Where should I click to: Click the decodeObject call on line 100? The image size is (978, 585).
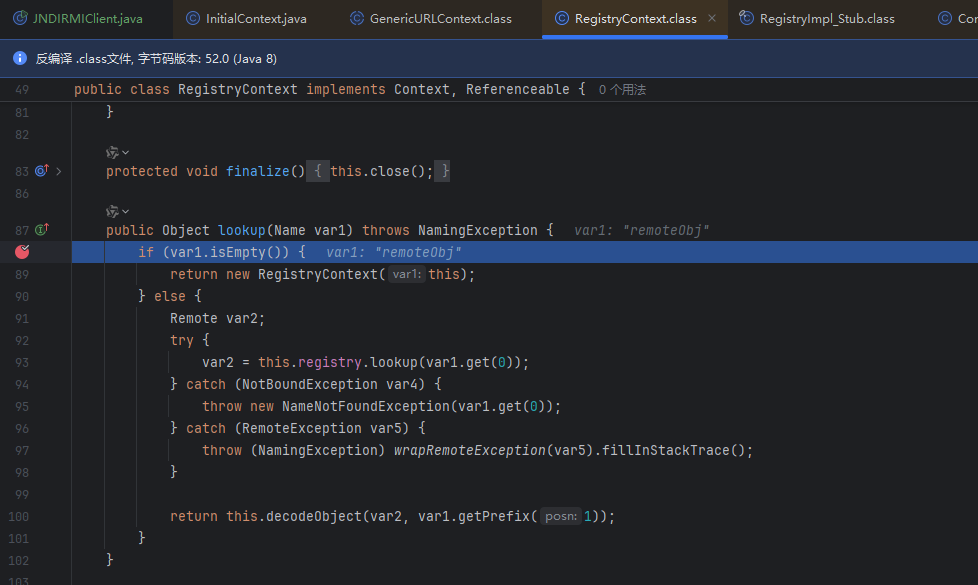[x=314, y=516]
